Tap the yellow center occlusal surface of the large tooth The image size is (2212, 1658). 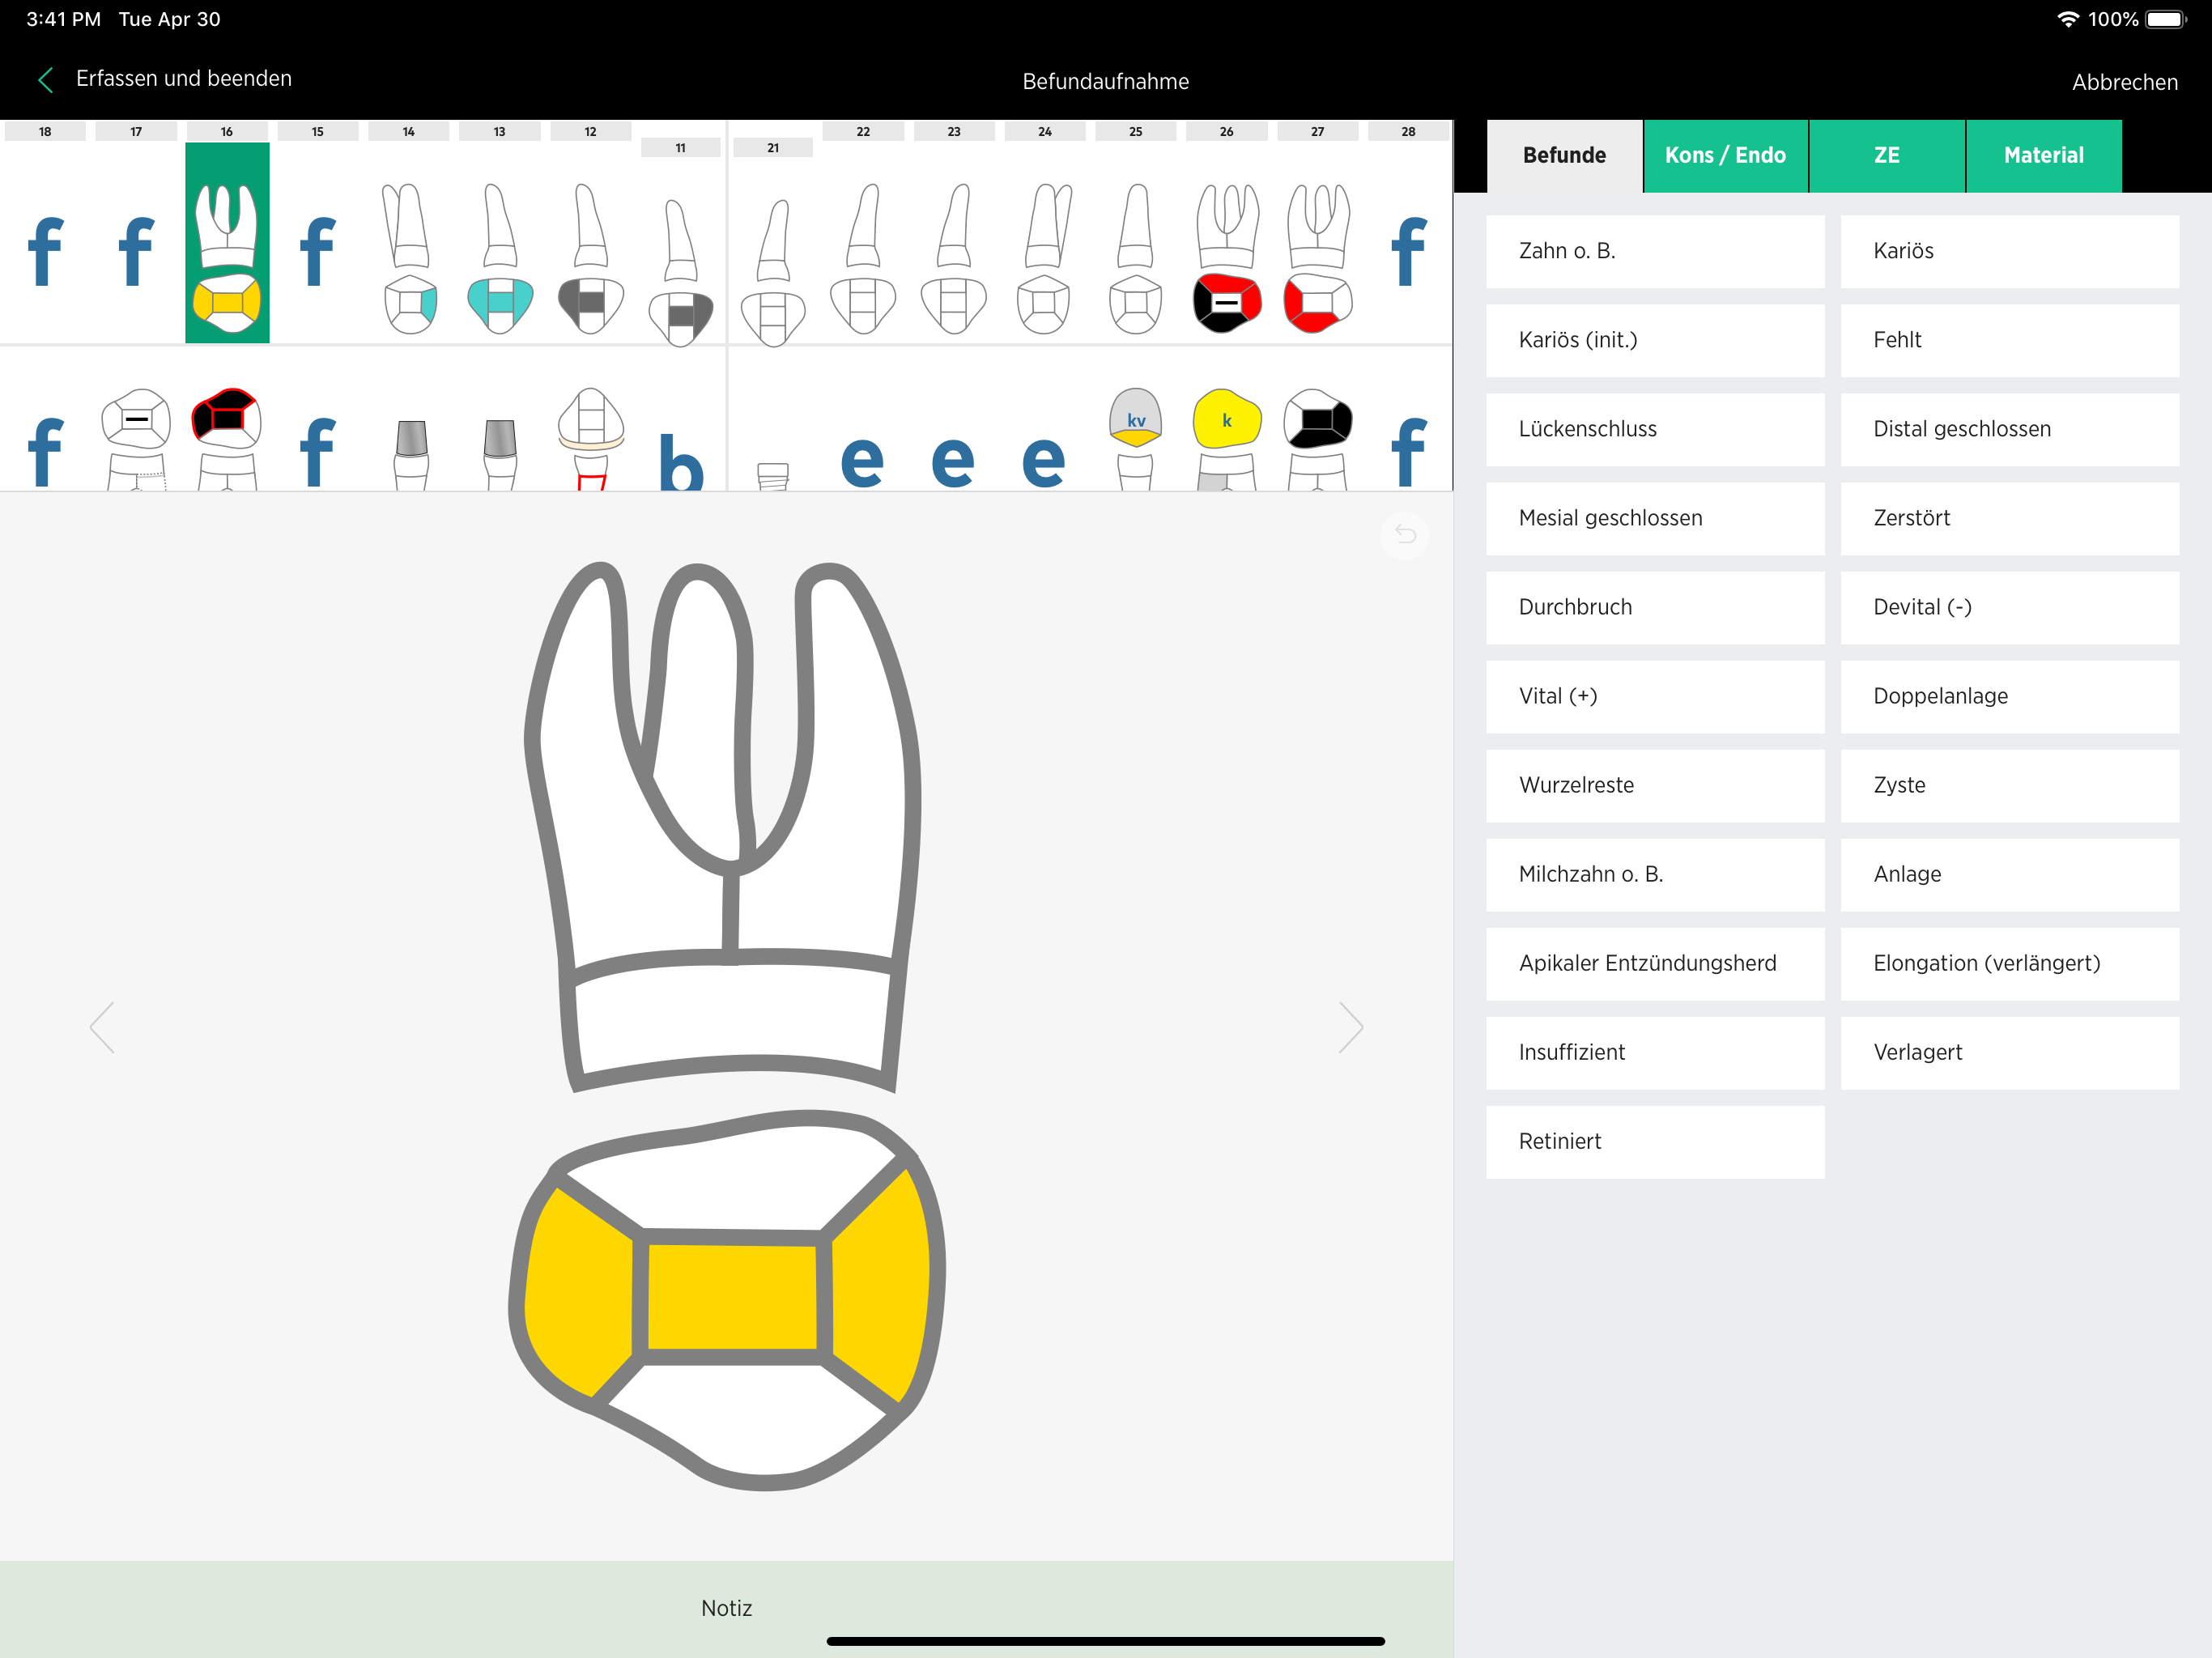click(732, 1297)
